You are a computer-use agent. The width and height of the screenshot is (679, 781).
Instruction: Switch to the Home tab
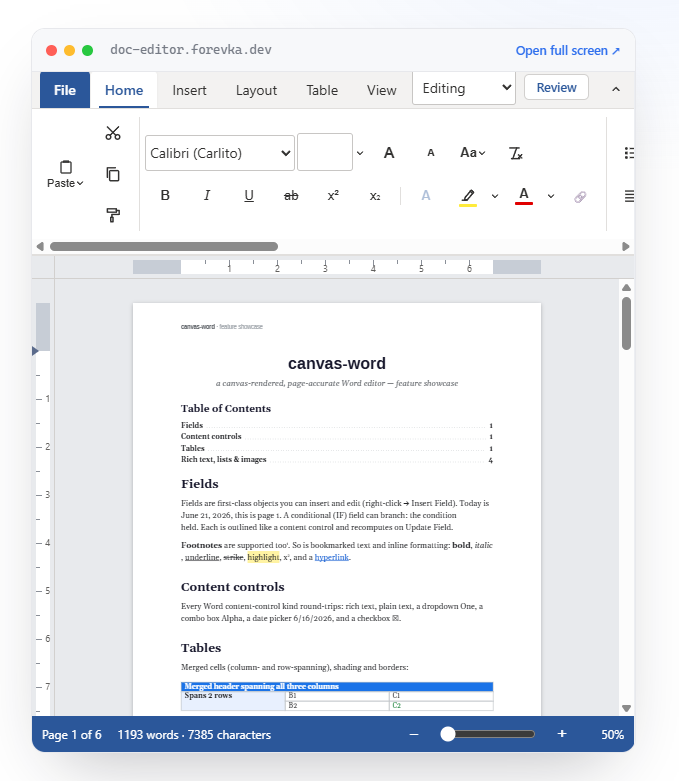point(124,90)
